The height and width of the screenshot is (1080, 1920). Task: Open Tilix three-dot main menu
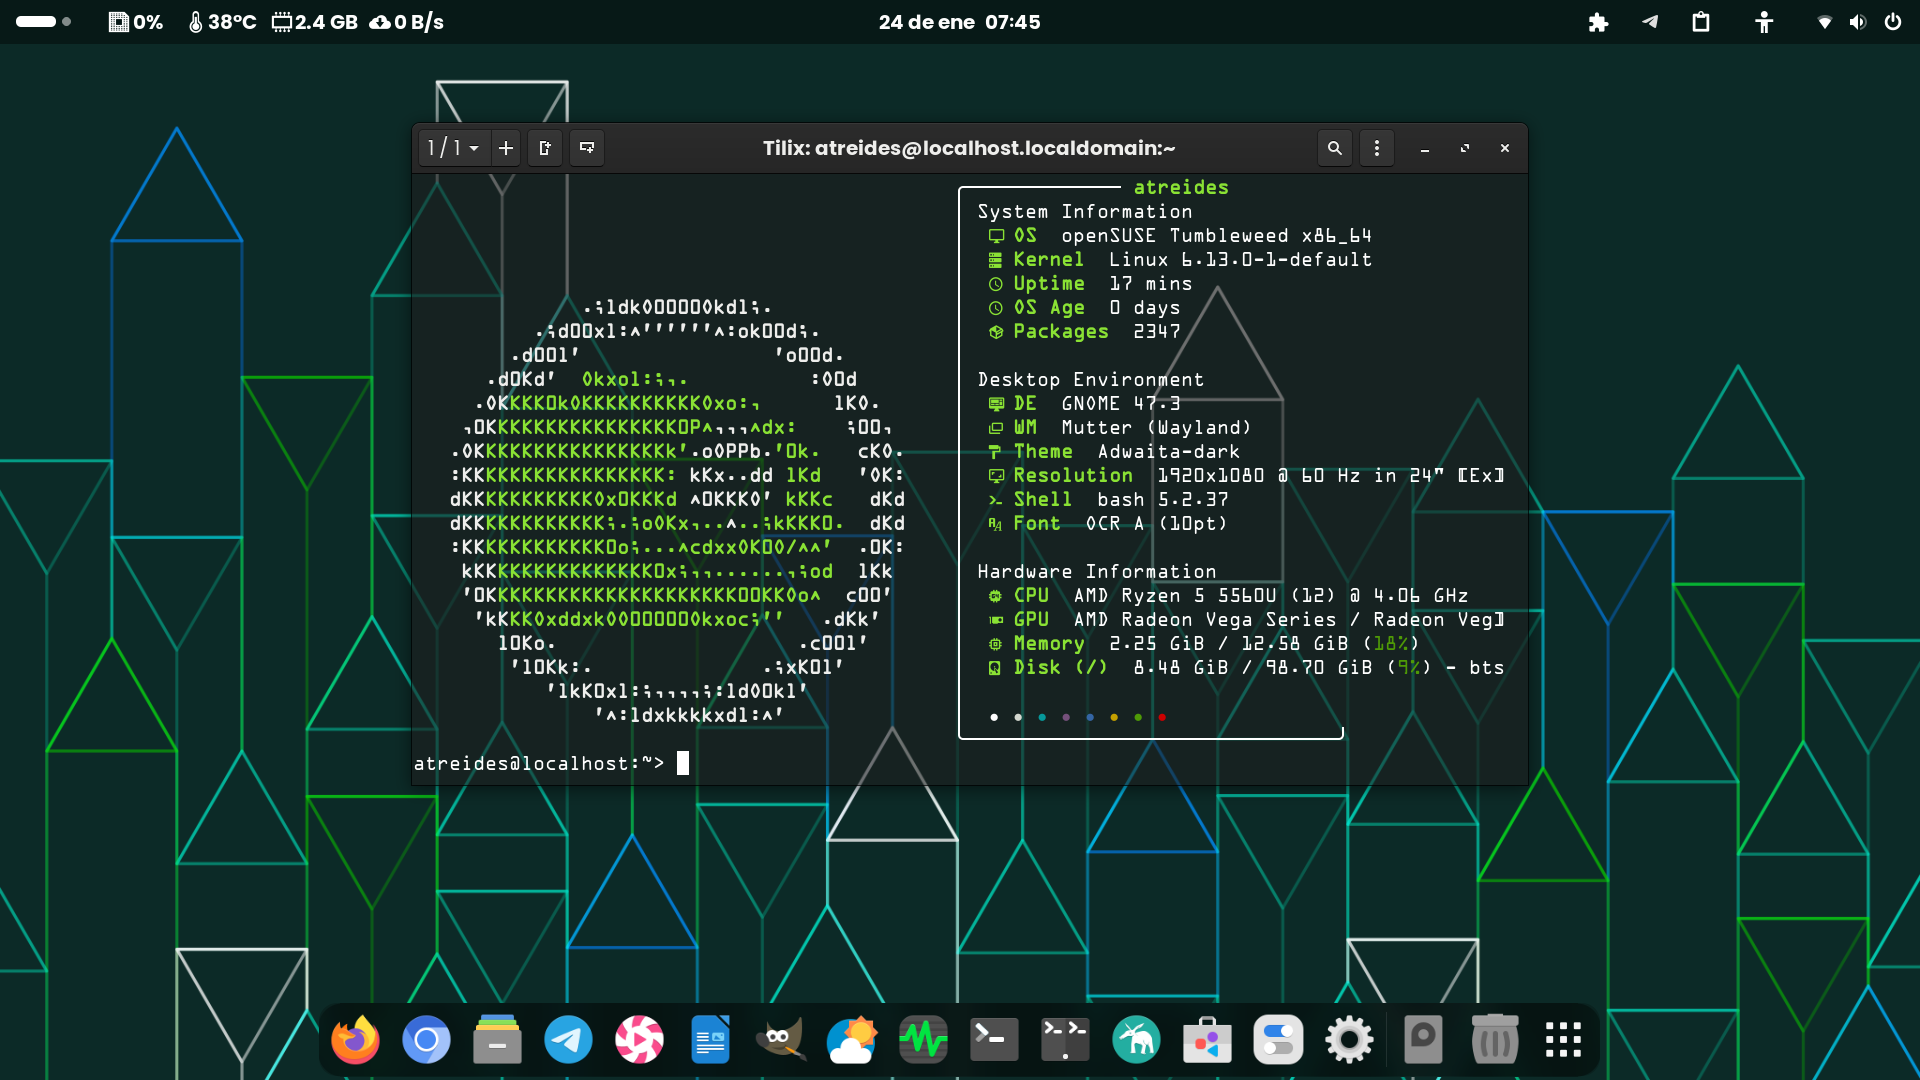tap(1377, 148)
